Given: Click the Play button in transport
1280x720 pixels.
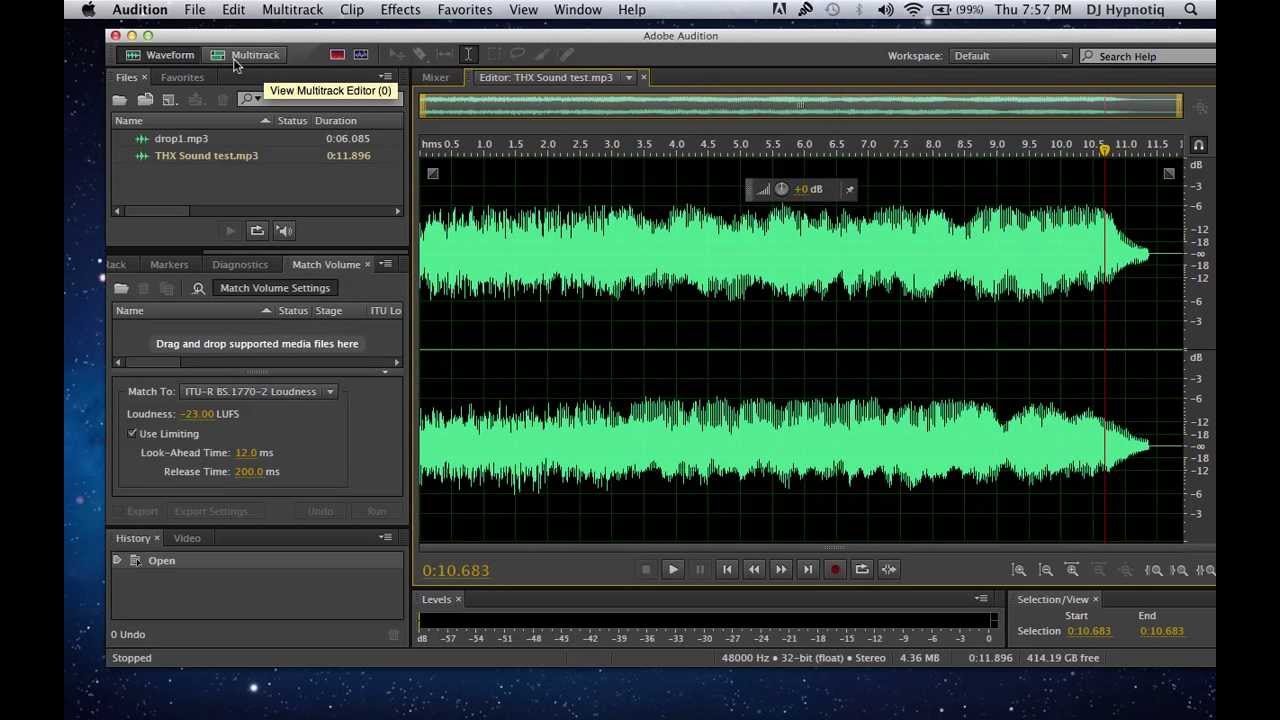Looking at the screenshot, I should click(x=673, y=570).
